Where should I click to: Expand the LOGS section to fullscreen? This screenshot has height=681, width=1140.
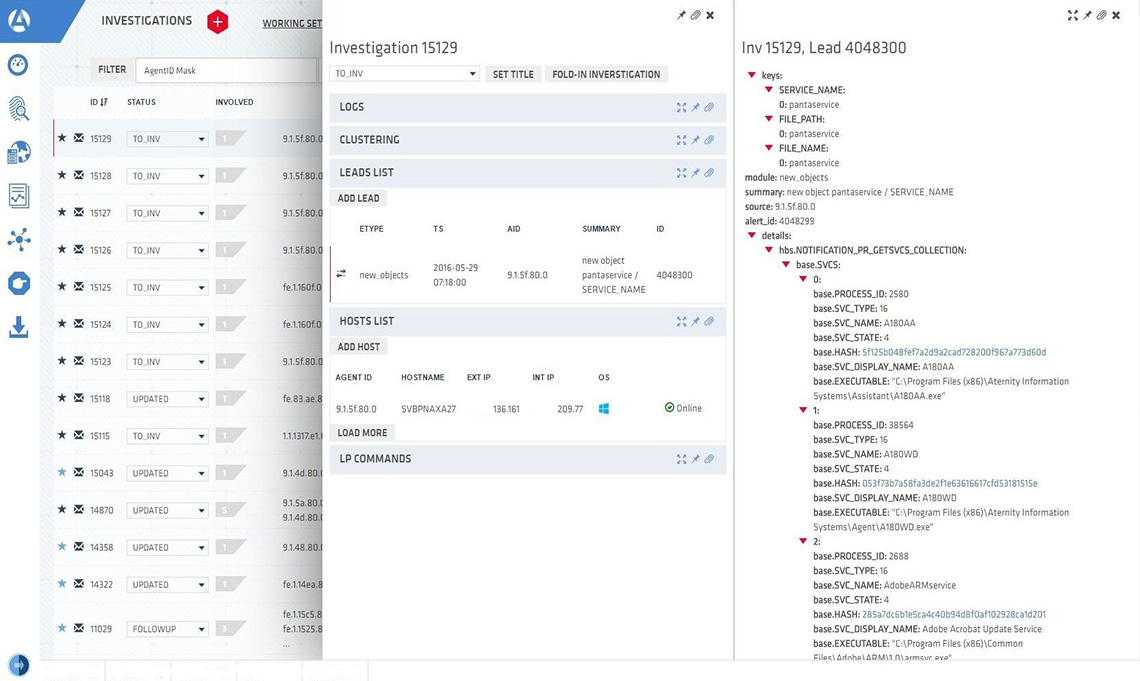(x=681, y=108)
